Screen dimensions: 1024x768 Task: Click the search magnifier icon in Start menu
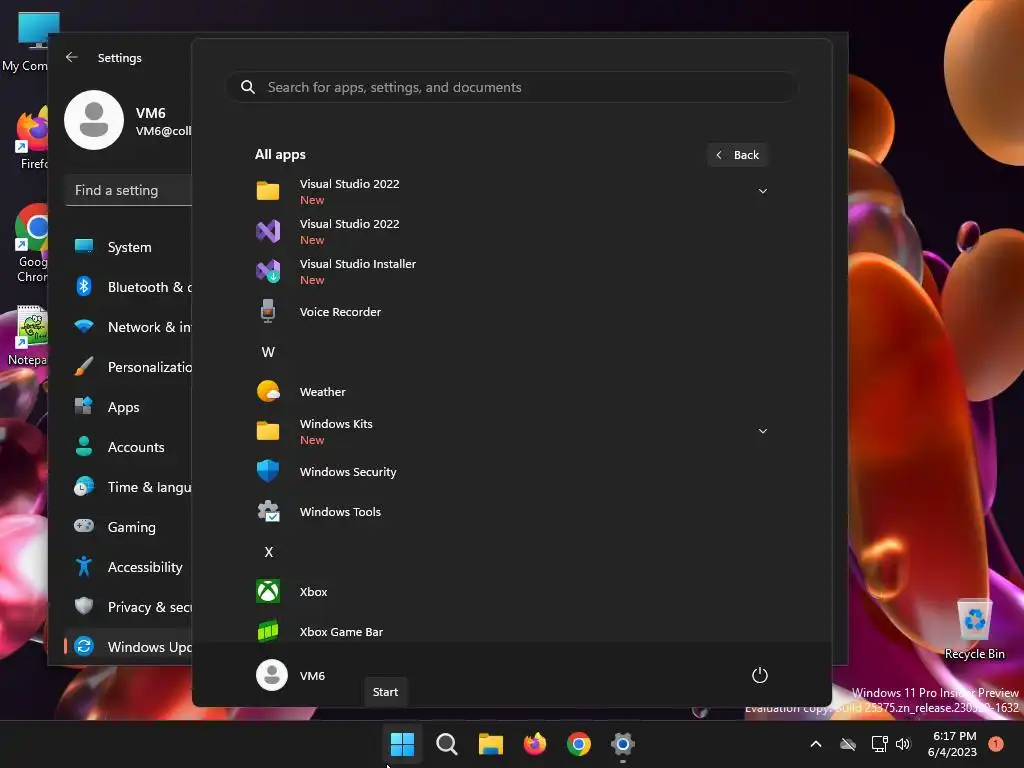(x=248, y=87)
